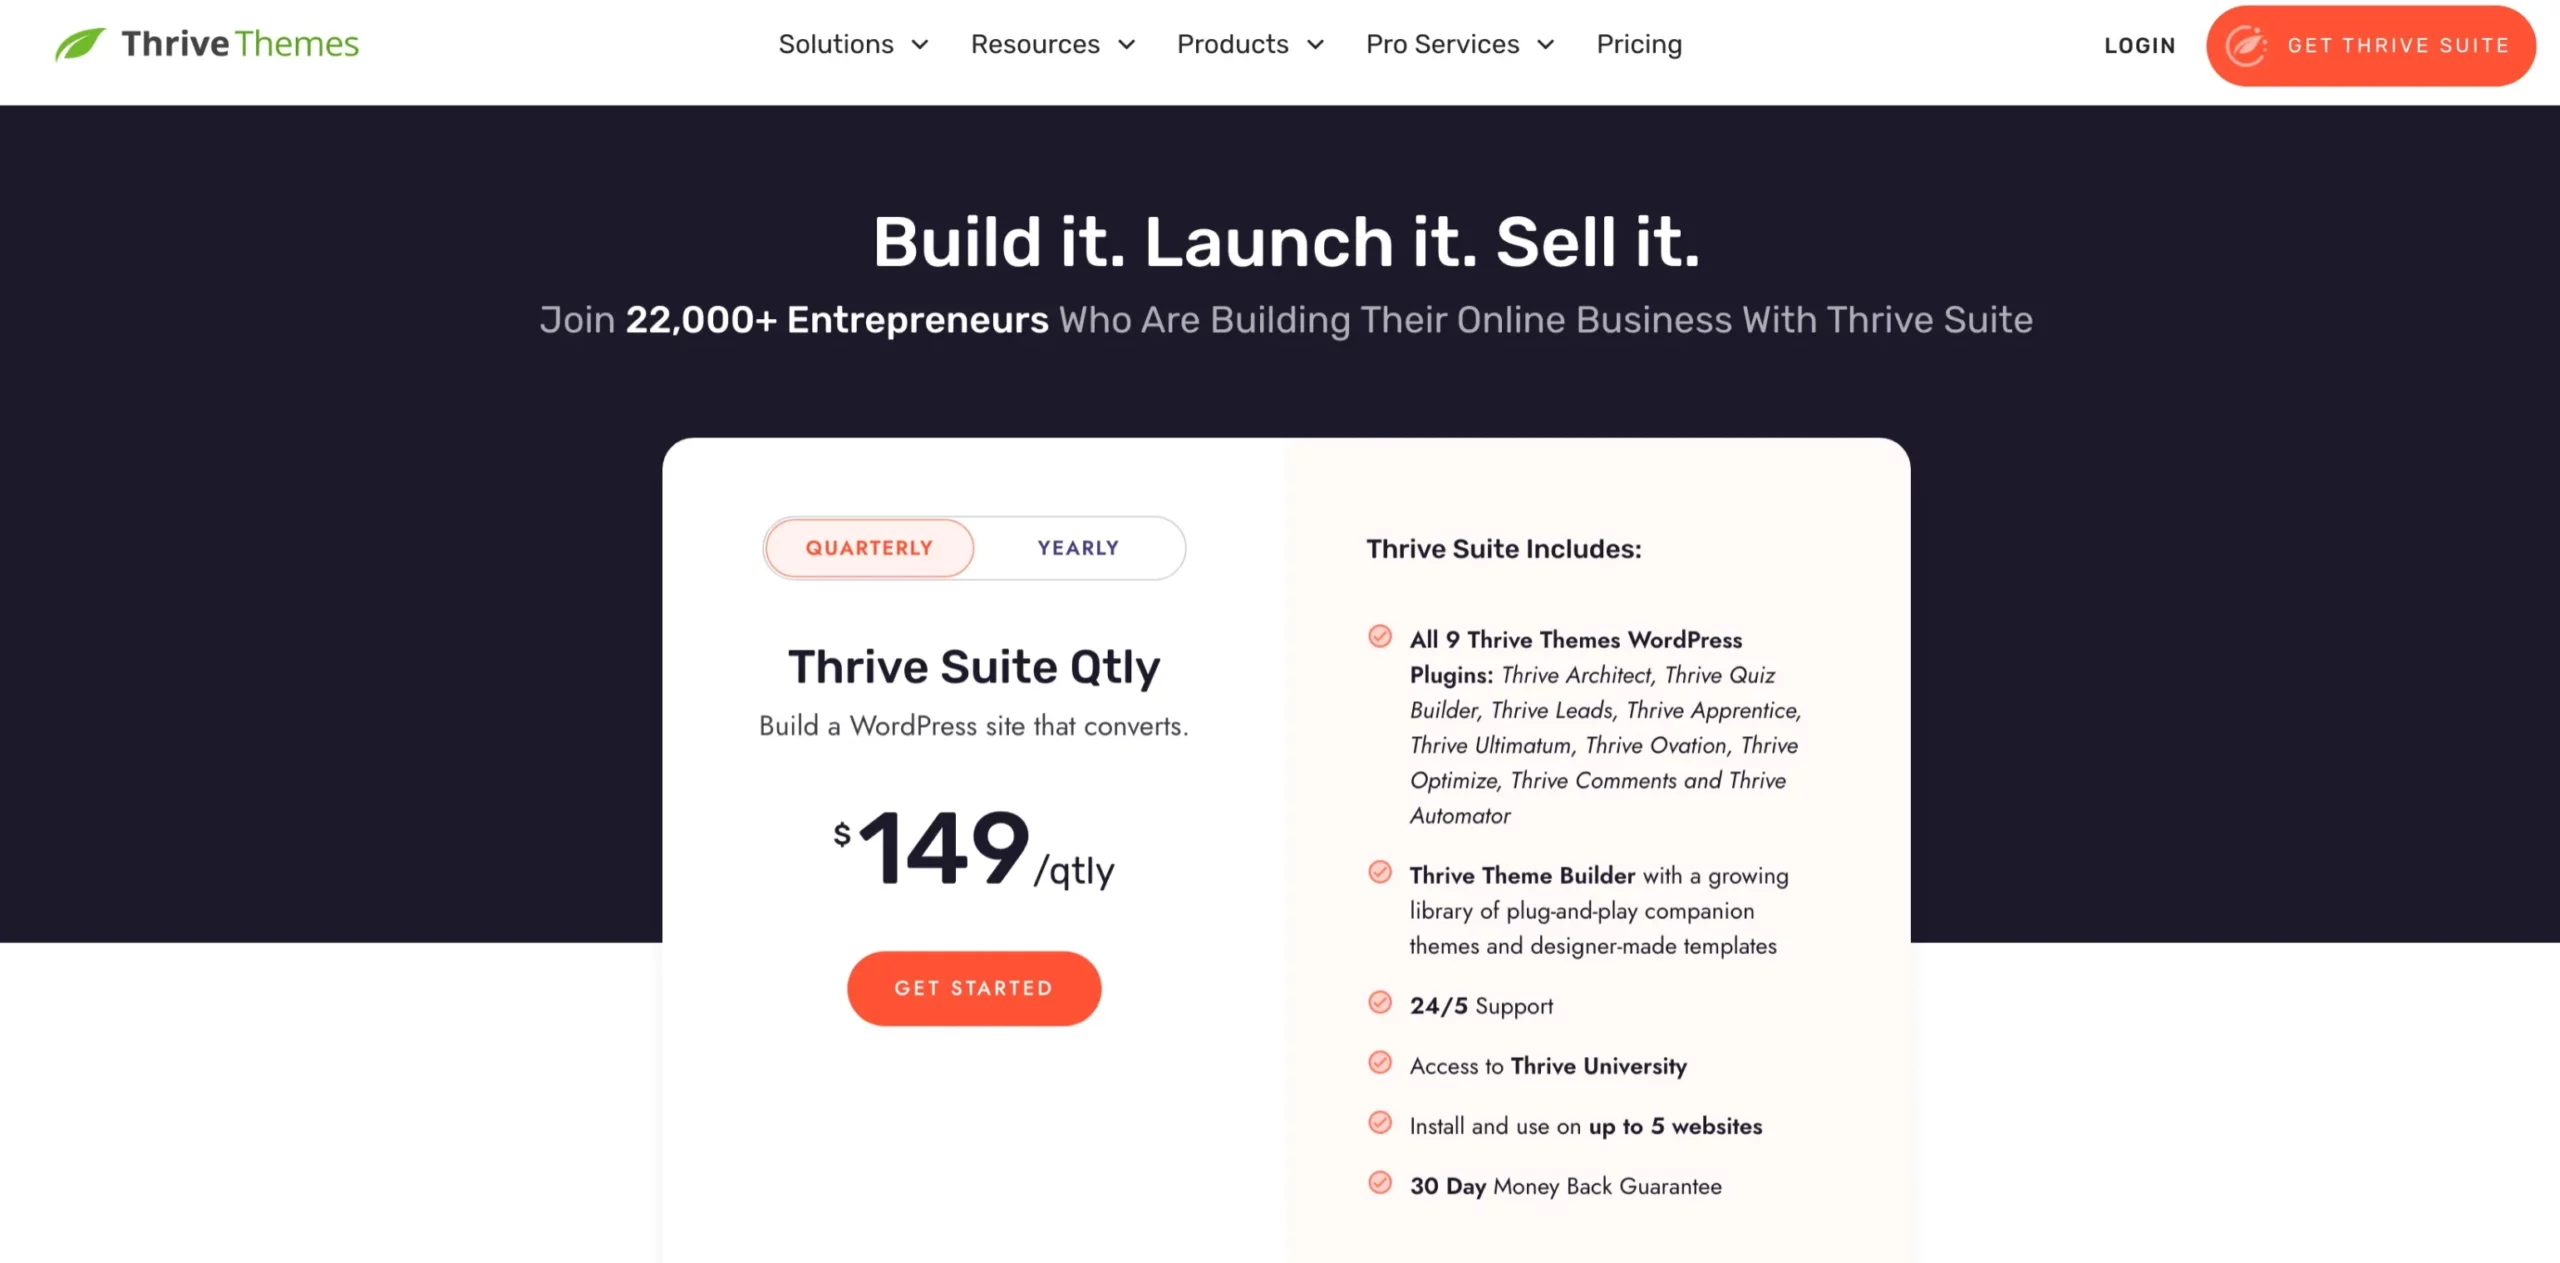This screenshot has height=1263, width=2560.
Task: Toggle to the QUARTERLY pricing option
Action: tap(867, 547)
